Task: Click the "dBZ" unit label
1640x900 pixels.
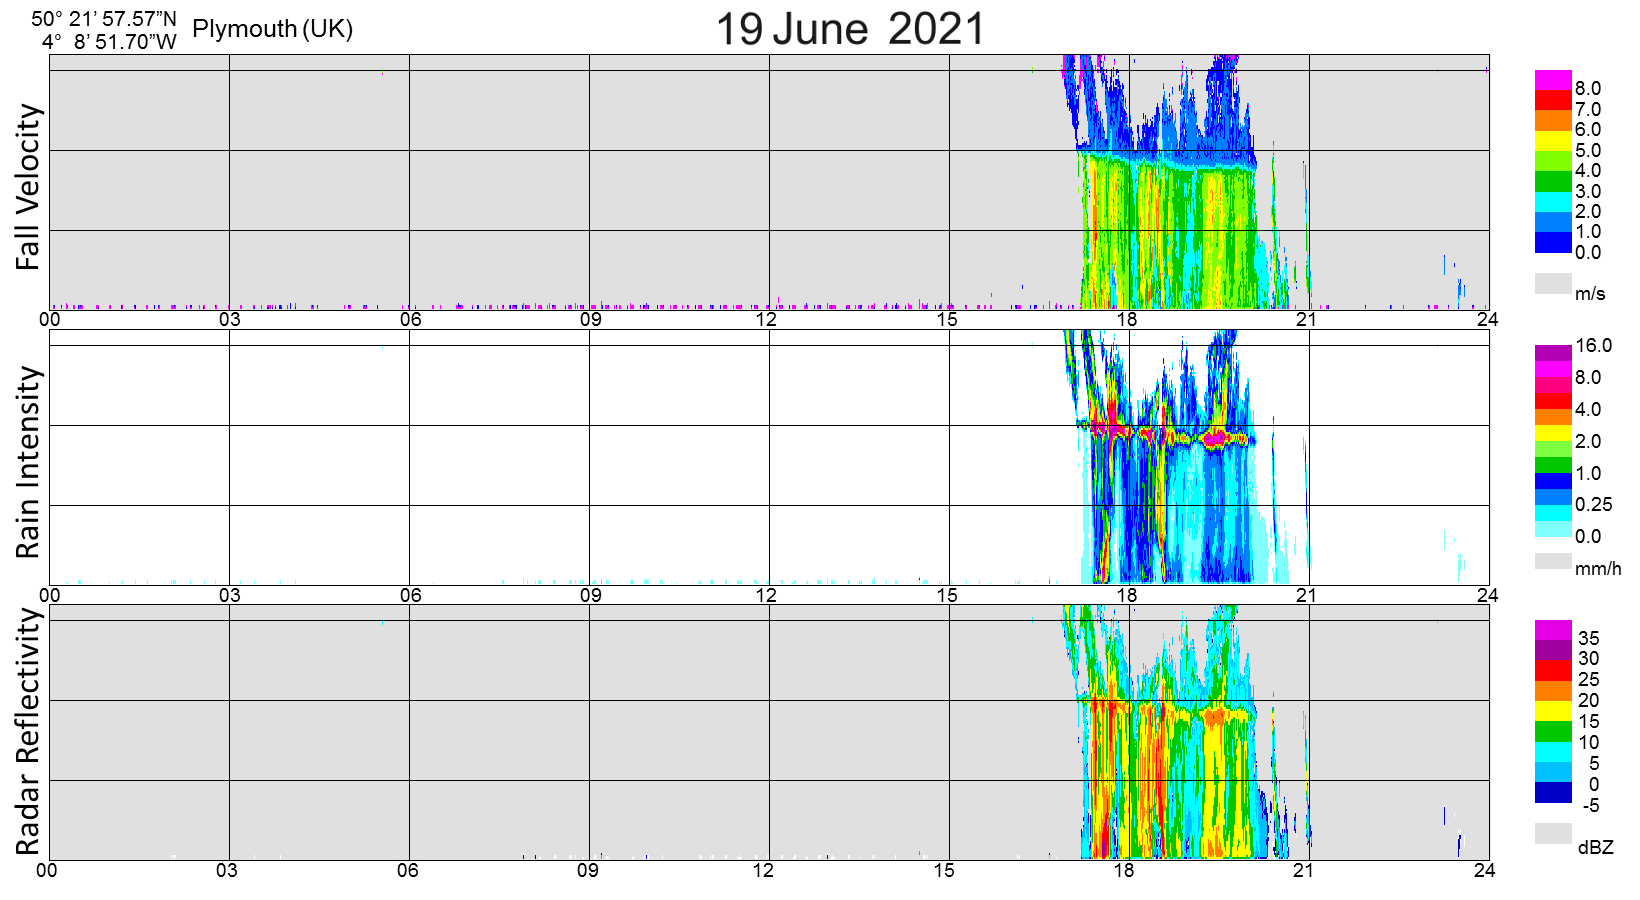Action: point(1596,848)
